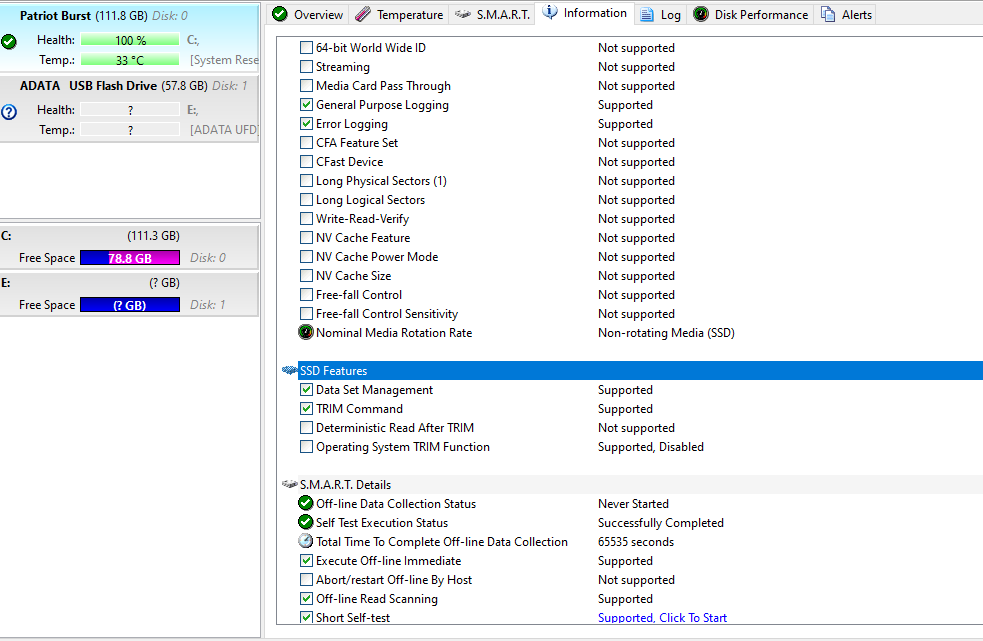Viewport: 983px width, 641px height.
Task: Click the Off-line Read Scanning checkbox
Action: (307, 599)
